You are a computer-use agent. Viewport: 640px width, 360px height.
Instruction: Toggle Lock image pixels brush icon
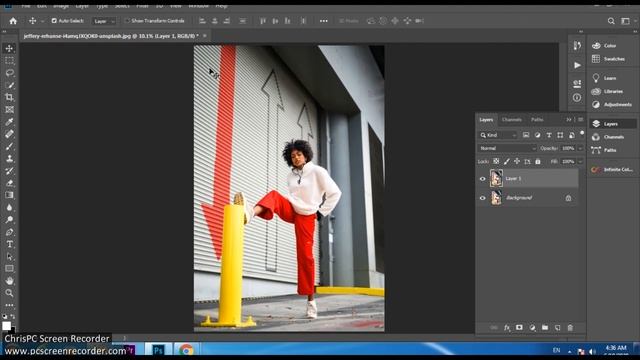[507, 162]
